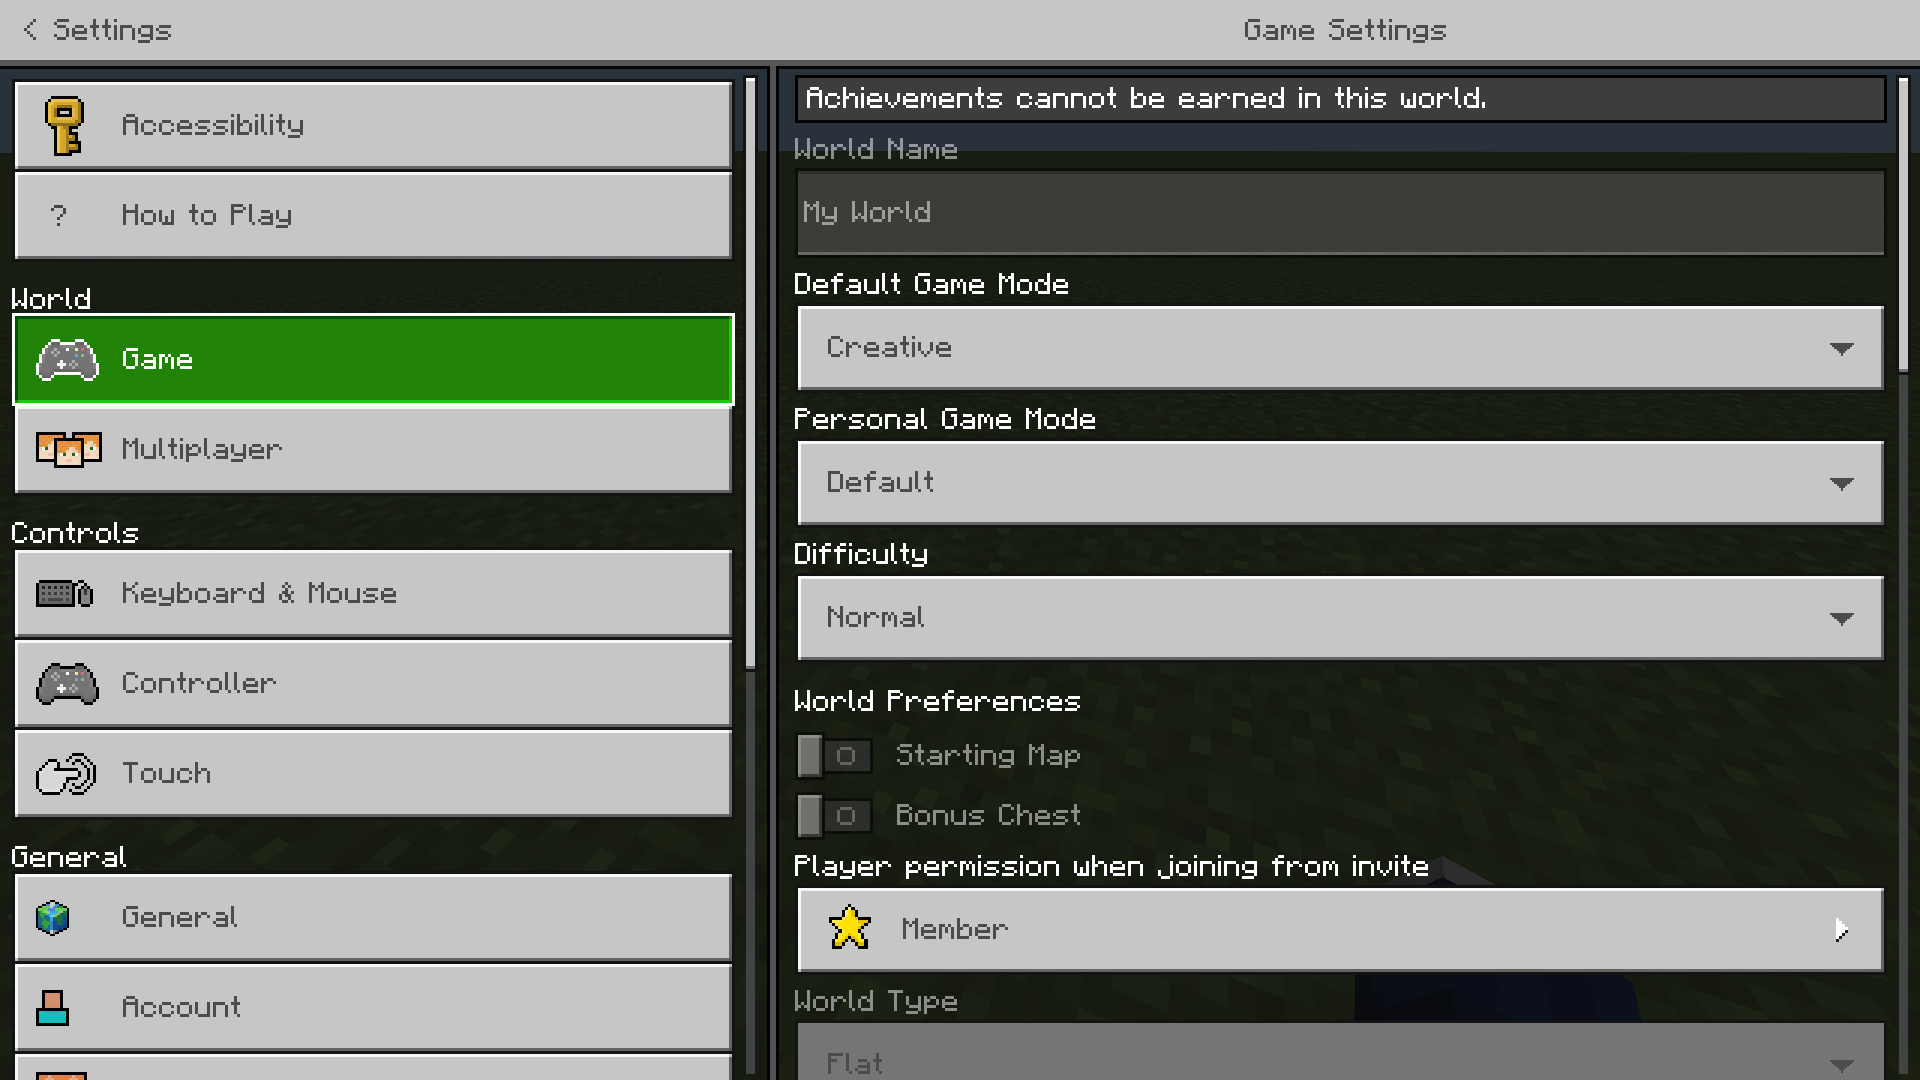Image resolution: width=1920 pixels, height=1080 pixels.
Task: Switch to the Multiplayer settings tab
Action: pyautogui.click(x=373, y=450)
